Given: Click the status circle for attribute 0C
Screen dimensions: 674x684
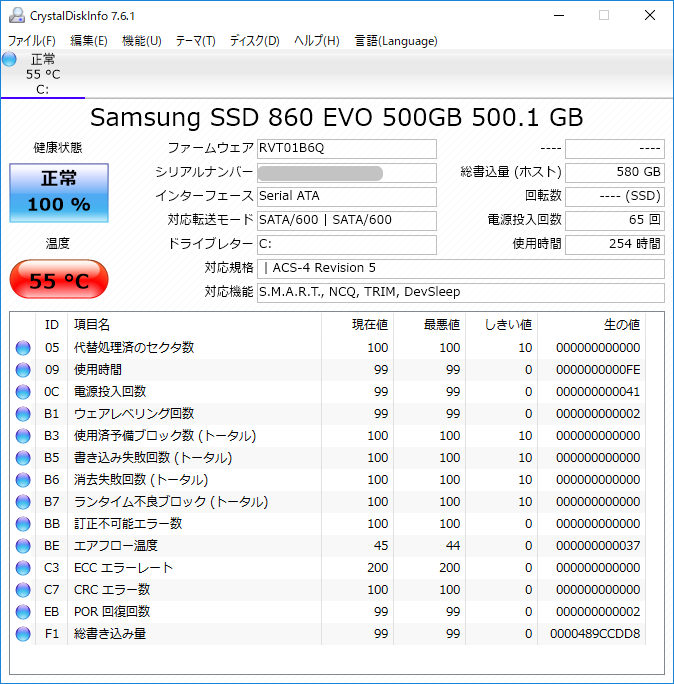Looking at the screenshot, I should click(x=23, y=392).
